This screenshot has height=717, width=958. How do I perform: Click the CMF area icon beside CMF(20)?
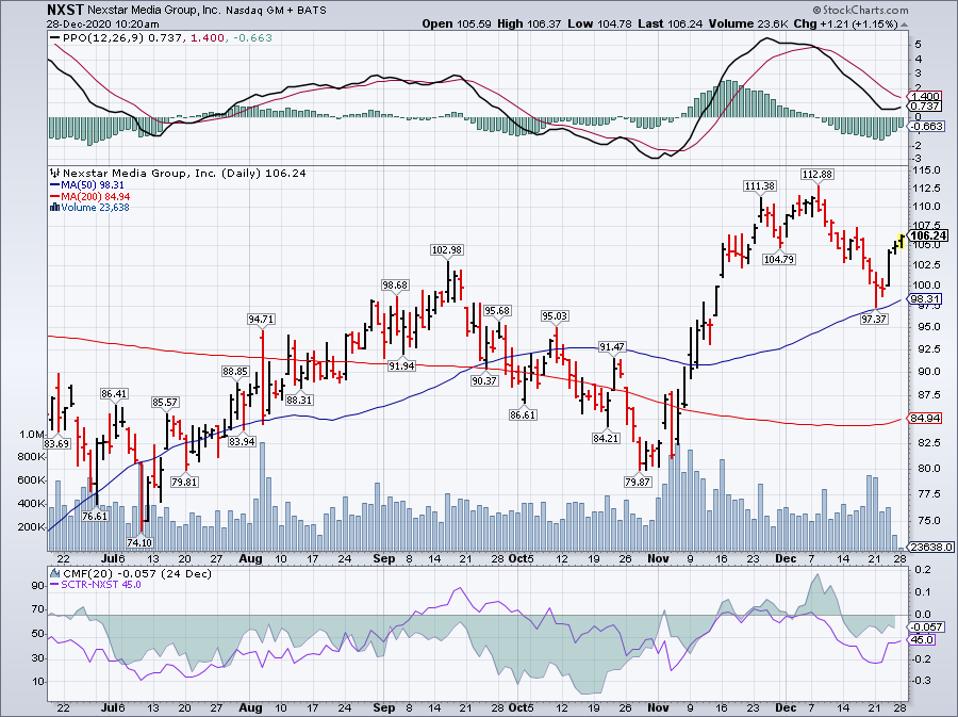point(56,573)
